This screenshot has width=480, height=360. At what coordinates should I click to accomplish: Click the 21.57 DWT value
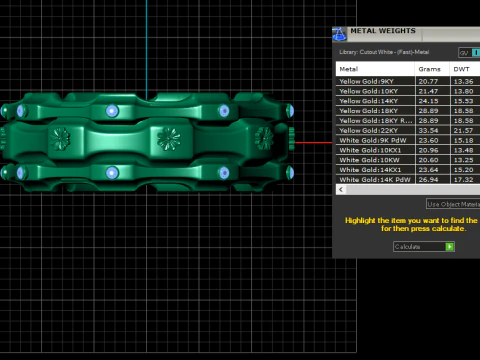(x=464, y=130)
